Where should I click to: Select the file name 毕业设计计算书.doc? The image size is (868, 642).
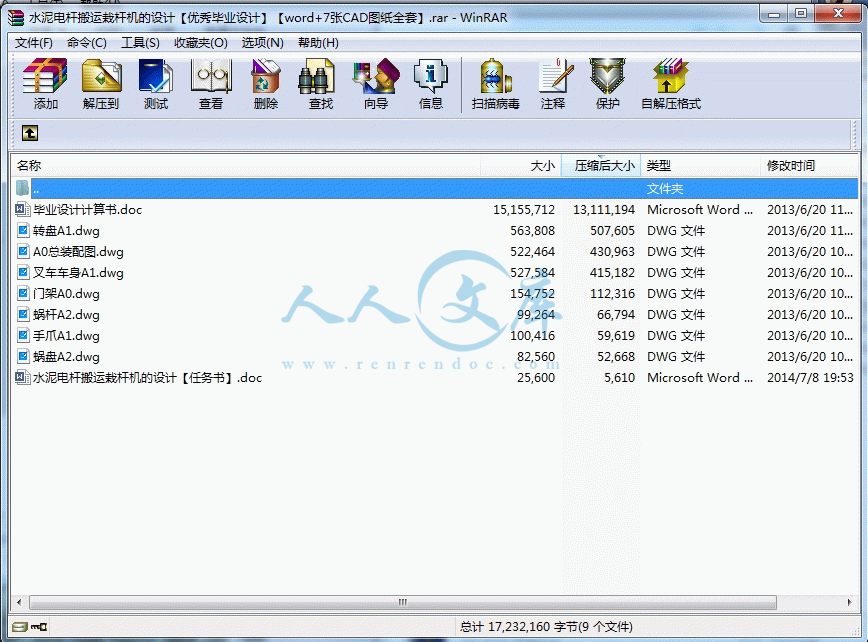click(87, 210)
